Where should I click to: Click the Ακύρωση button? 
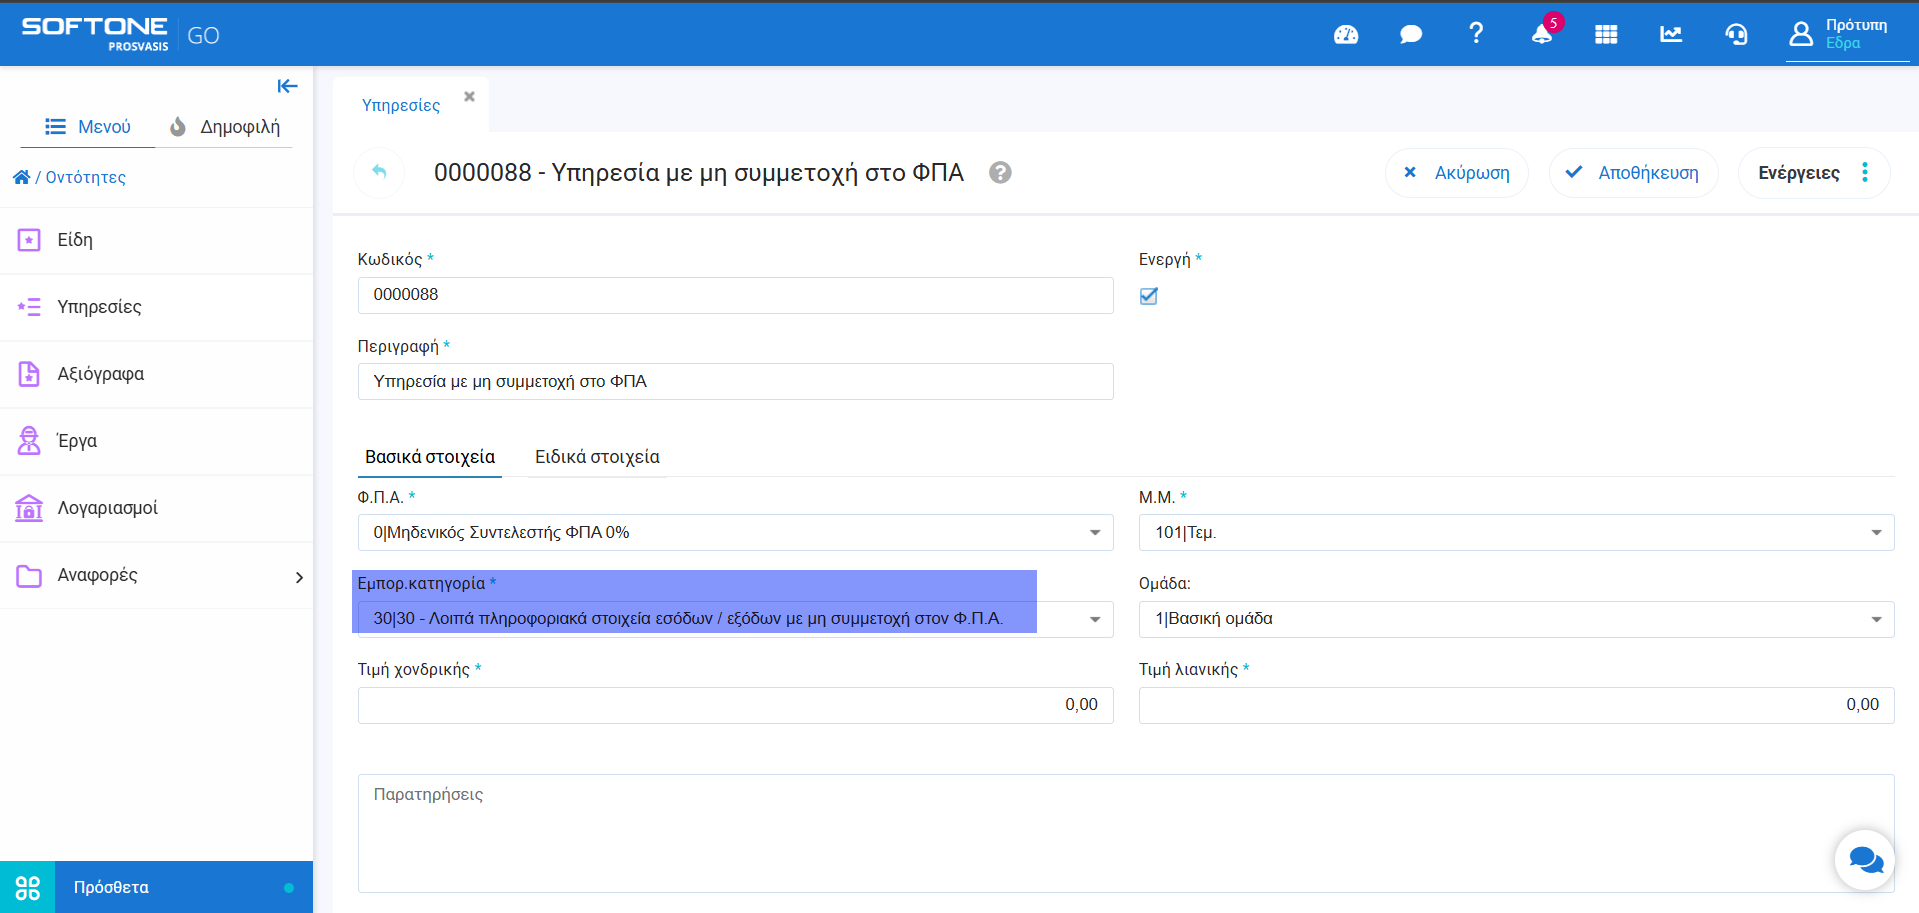coord(1457,173)
